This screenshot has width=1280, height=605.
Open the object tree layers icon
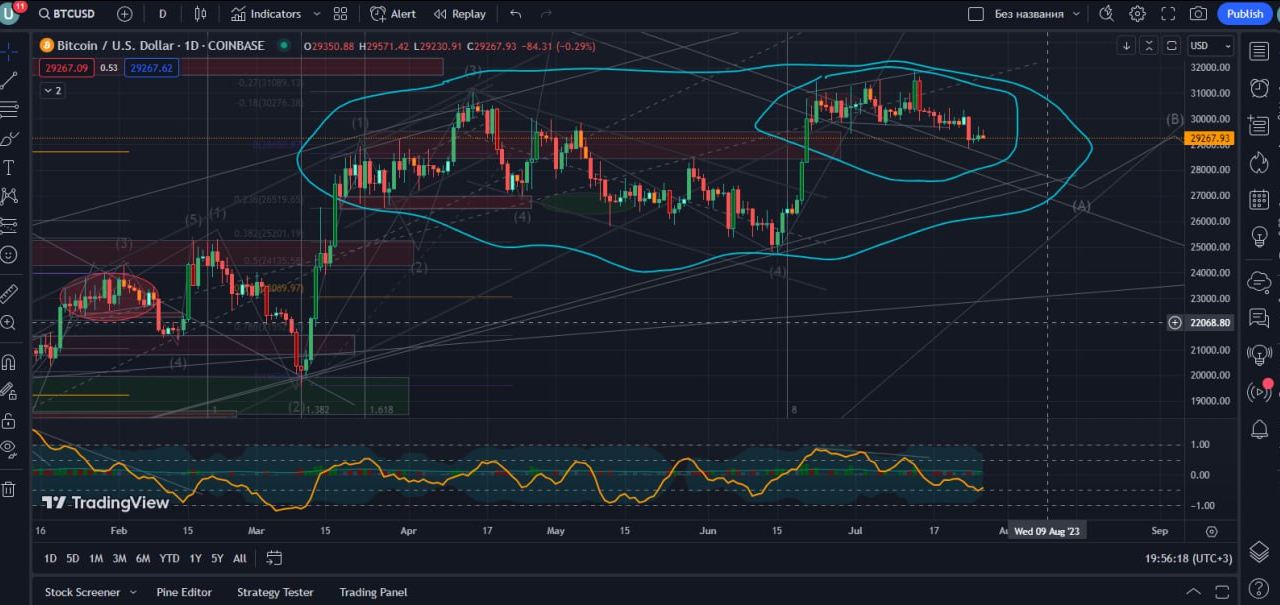[1259, 551]
